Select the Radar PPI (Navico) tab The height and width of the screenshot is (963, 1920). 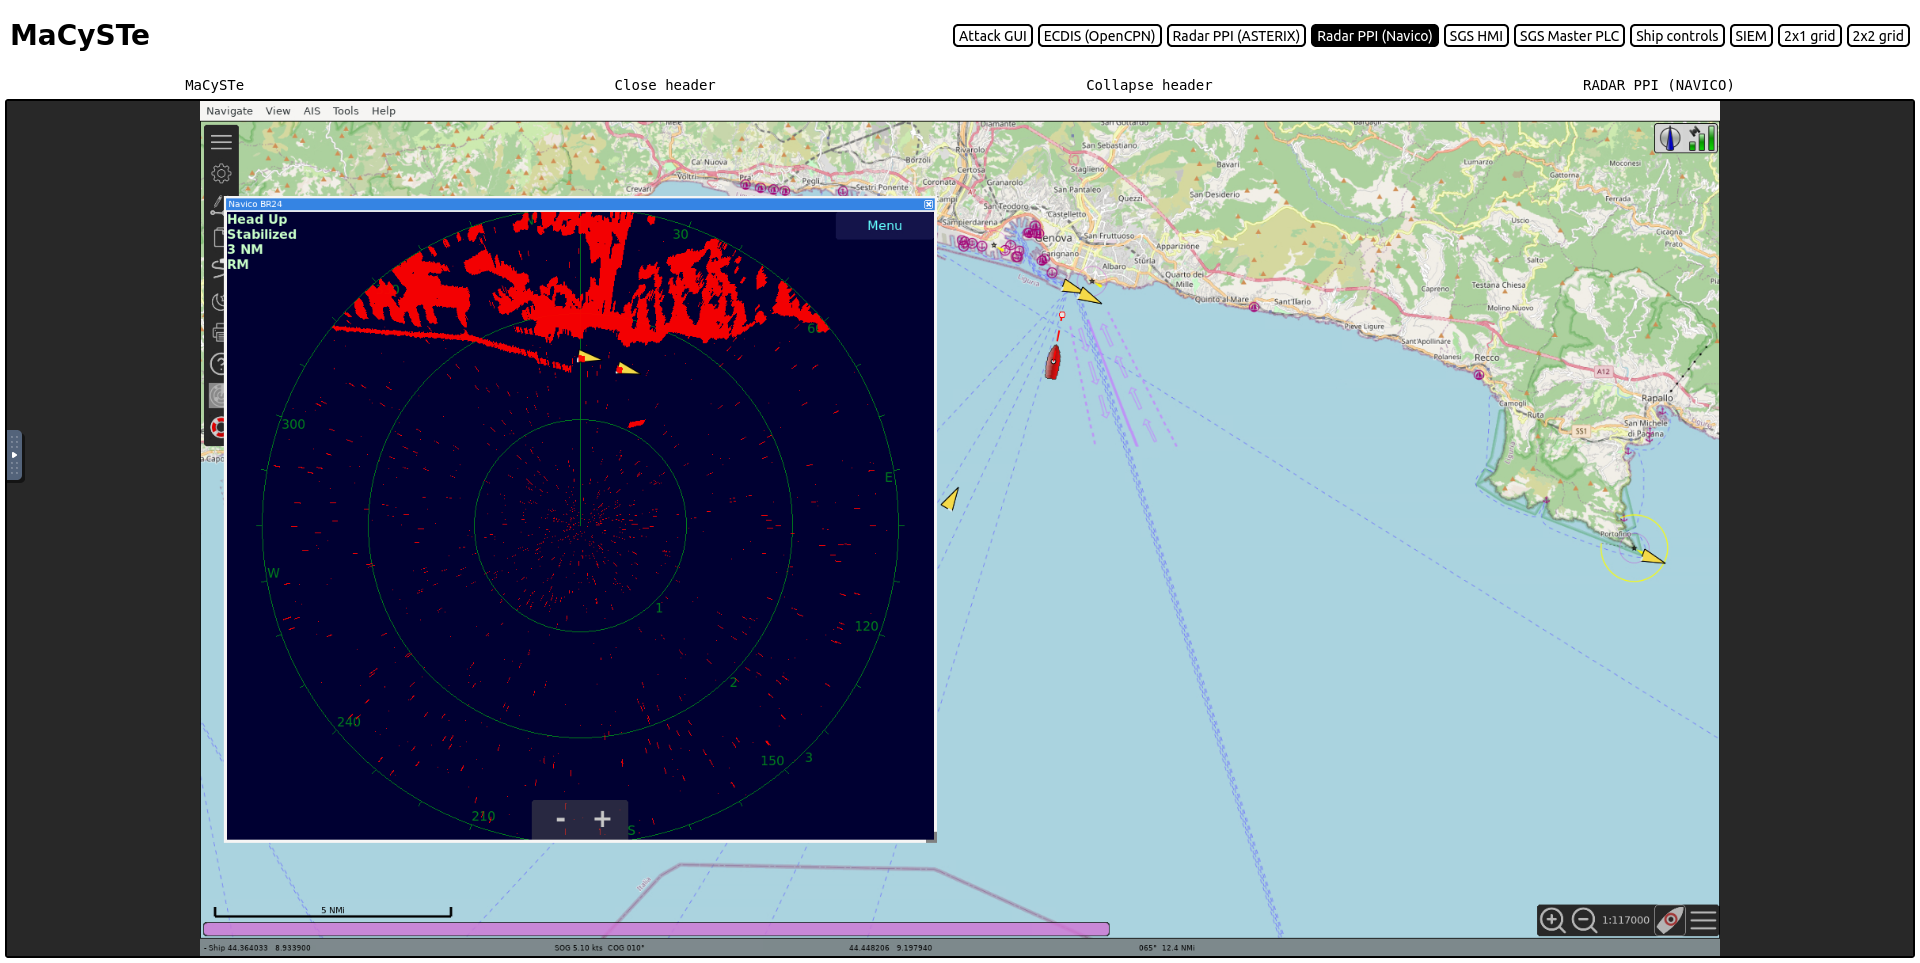pos(1374,36)
